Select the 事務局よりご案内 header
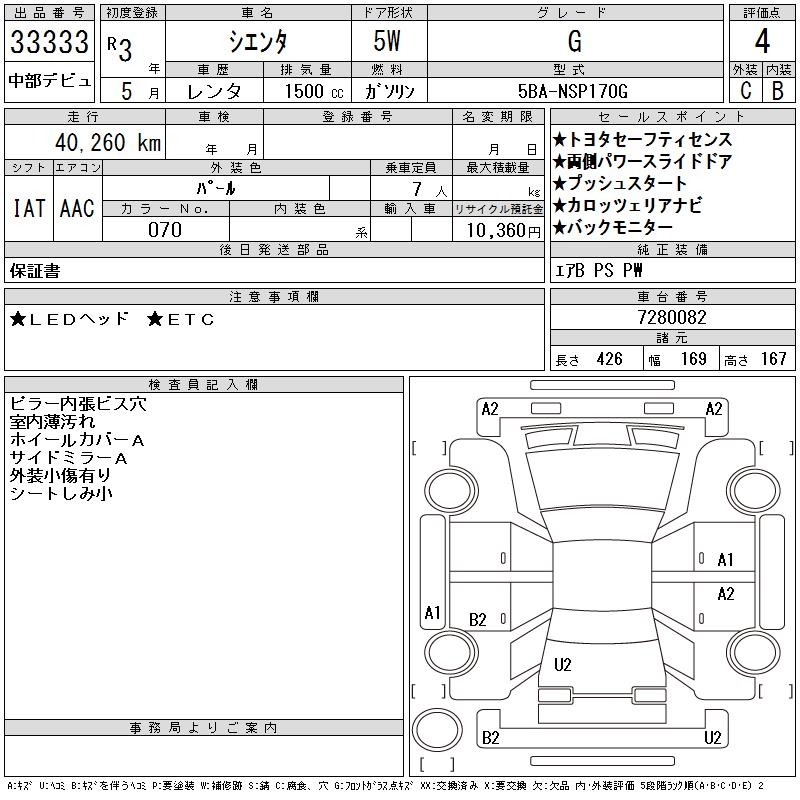Viewport: 800px width, 800px height. point(204,728)
